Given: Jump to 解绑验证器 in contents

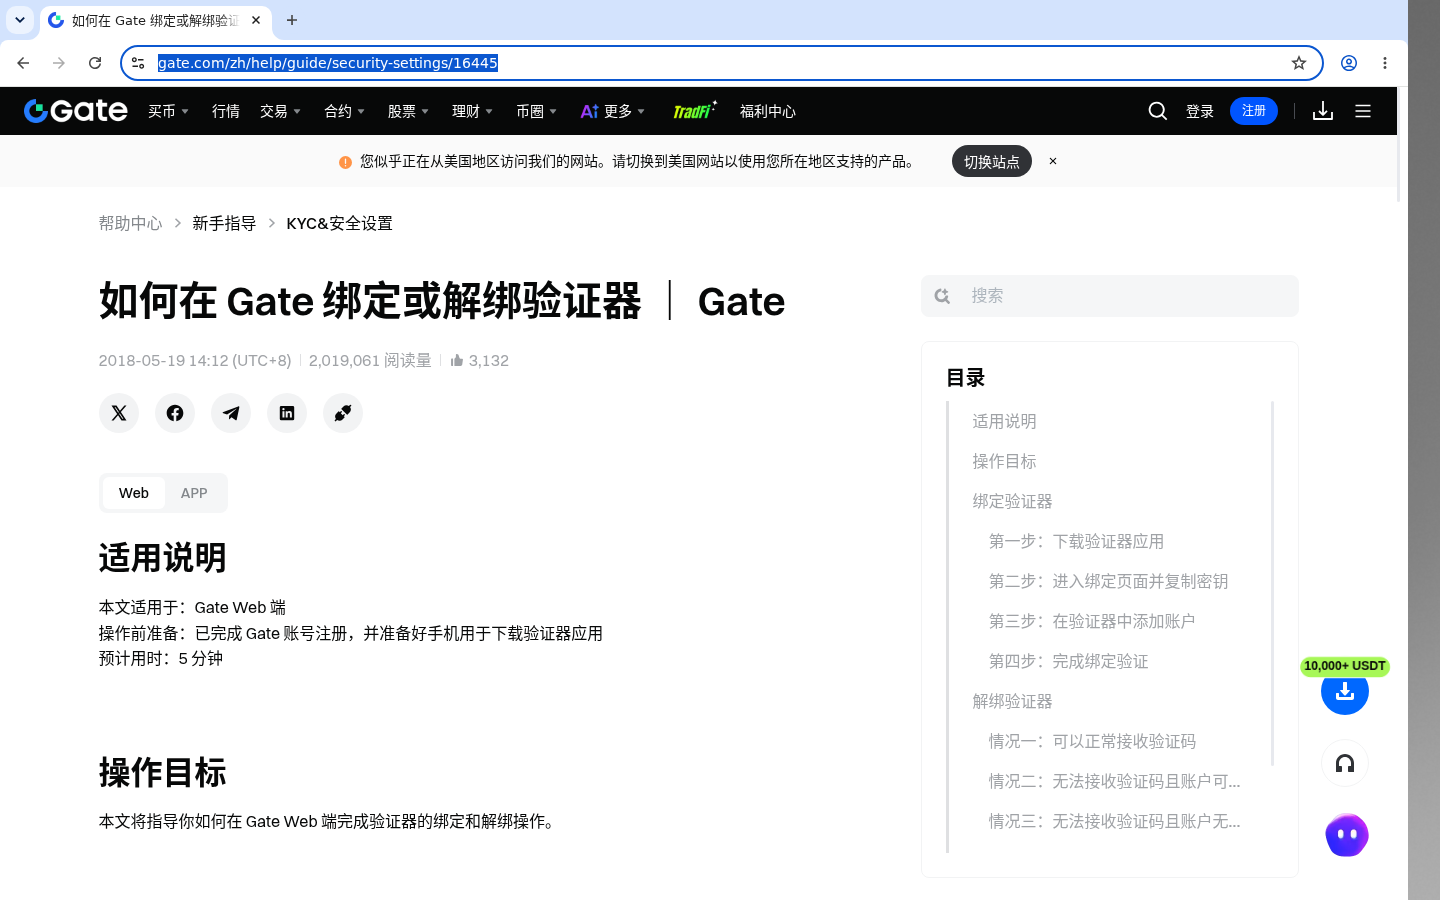Looking at the screenshot, I should [x=1012, y=701].
